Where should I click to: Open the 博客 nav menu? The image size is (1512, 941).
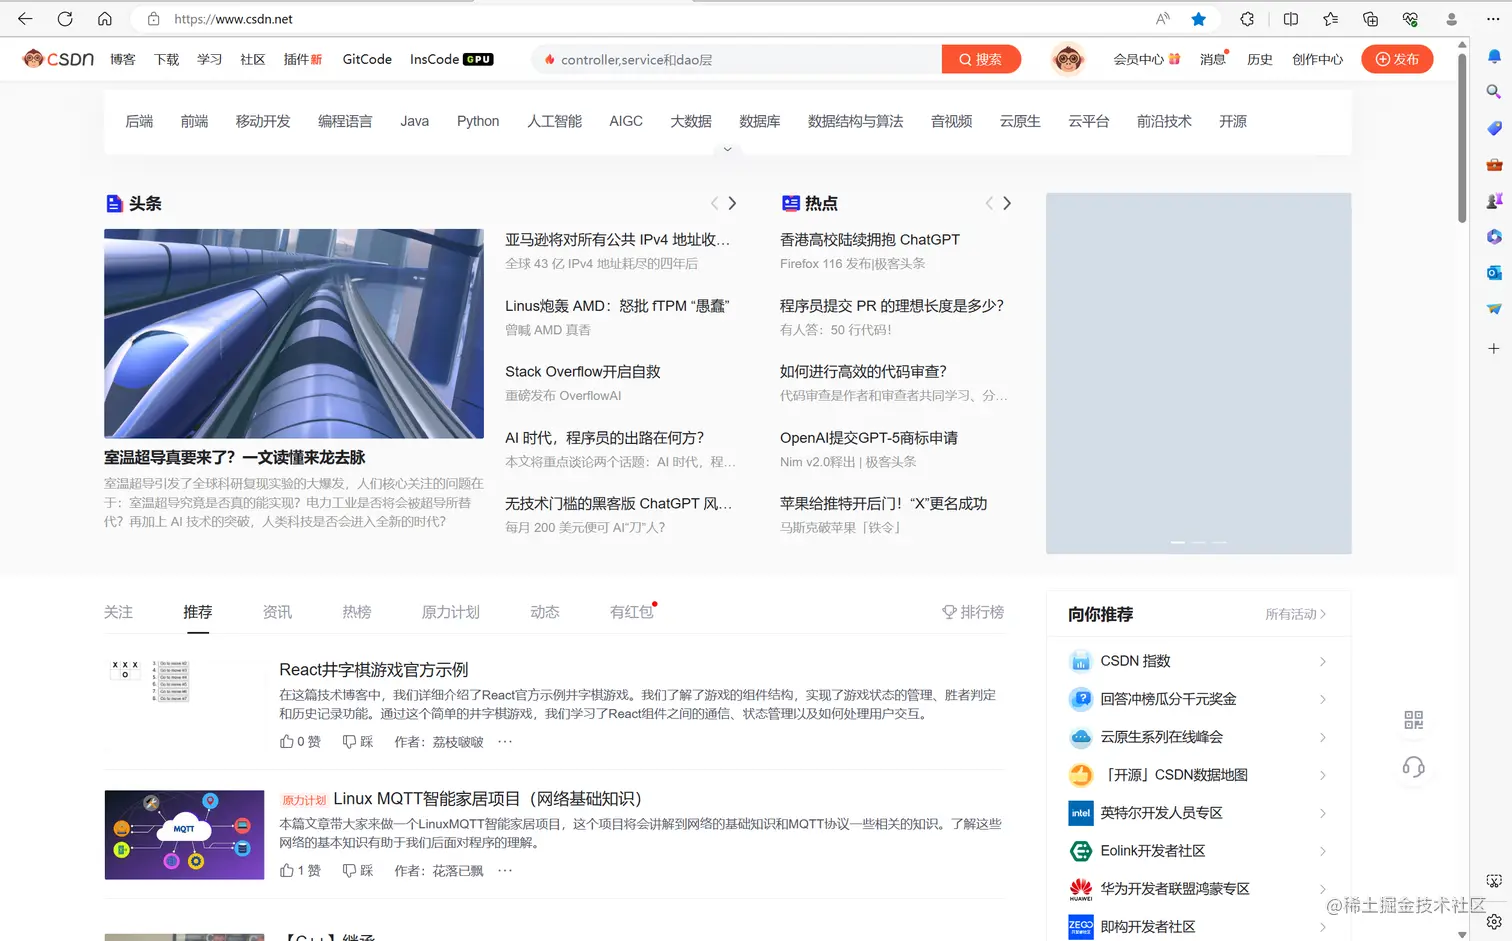click(x=123, y=59)
